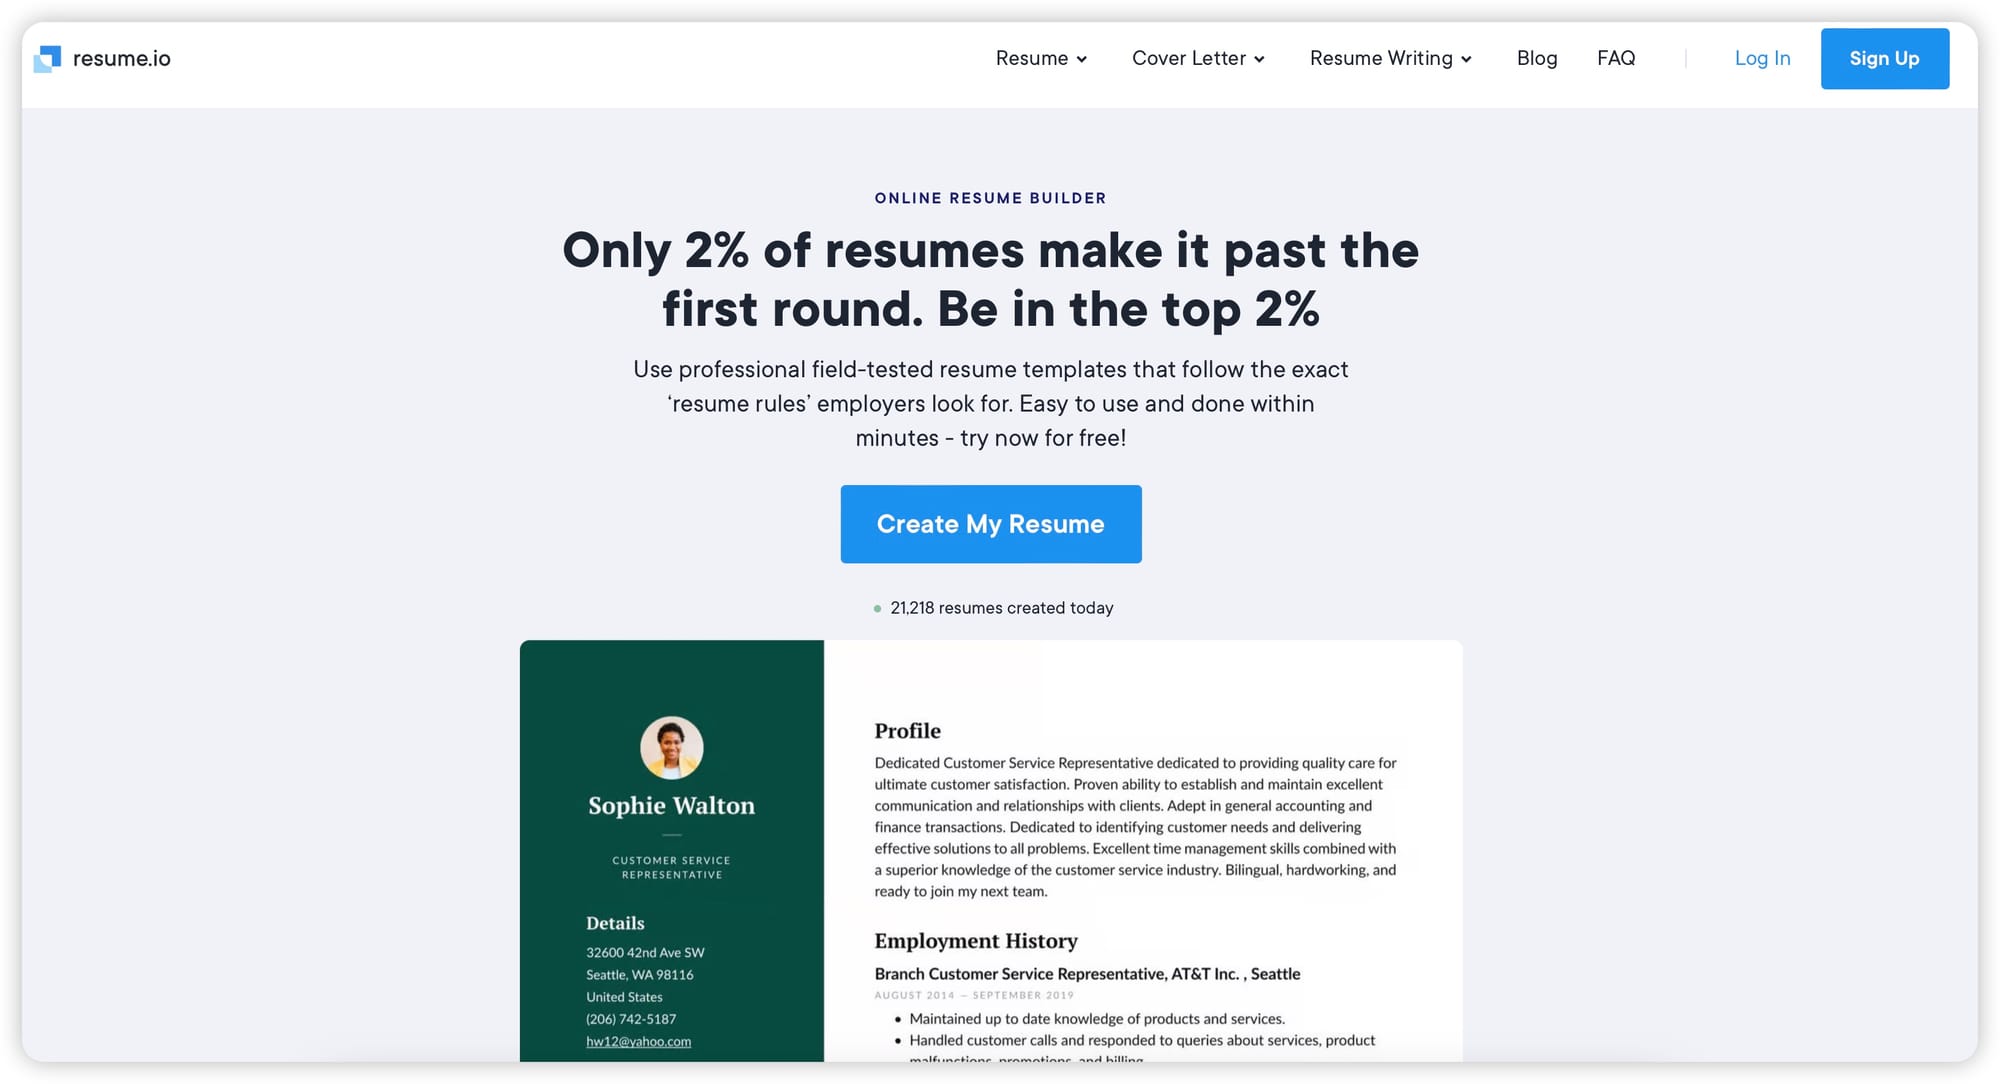Screen dimensions: 2000x1084
Task: Click Create My Resume button
Action: click(990, 523)
